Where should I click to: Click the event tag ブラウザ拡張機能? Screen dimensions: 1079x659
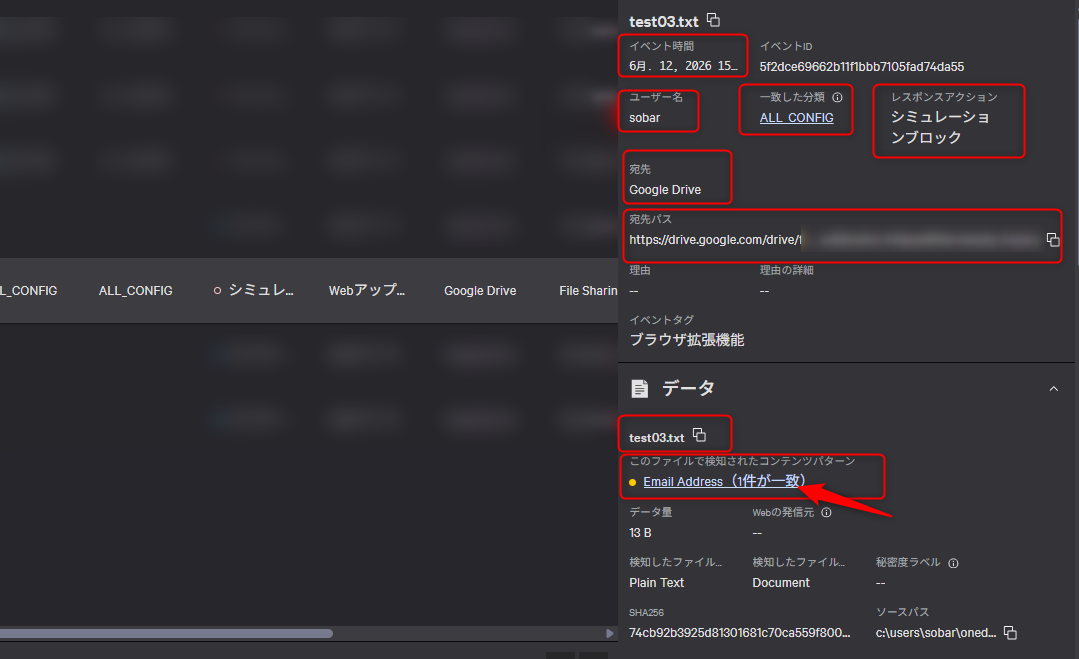[687, 340]
